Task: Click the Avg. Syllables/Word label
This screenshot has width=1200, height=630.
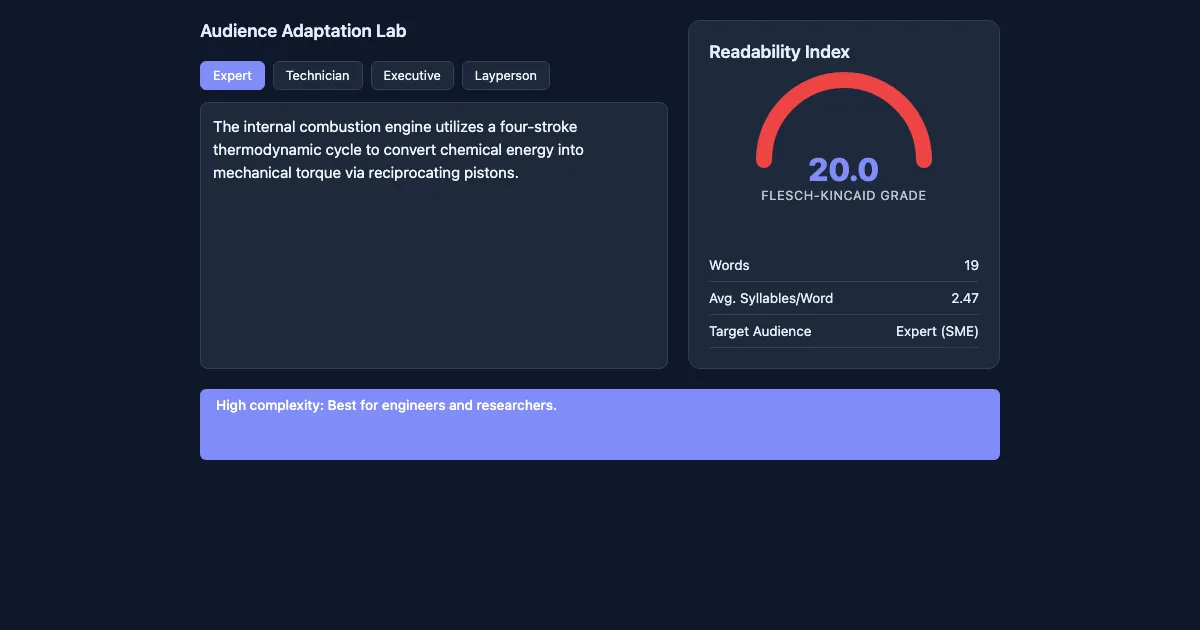Action: (x=771, y=298)
